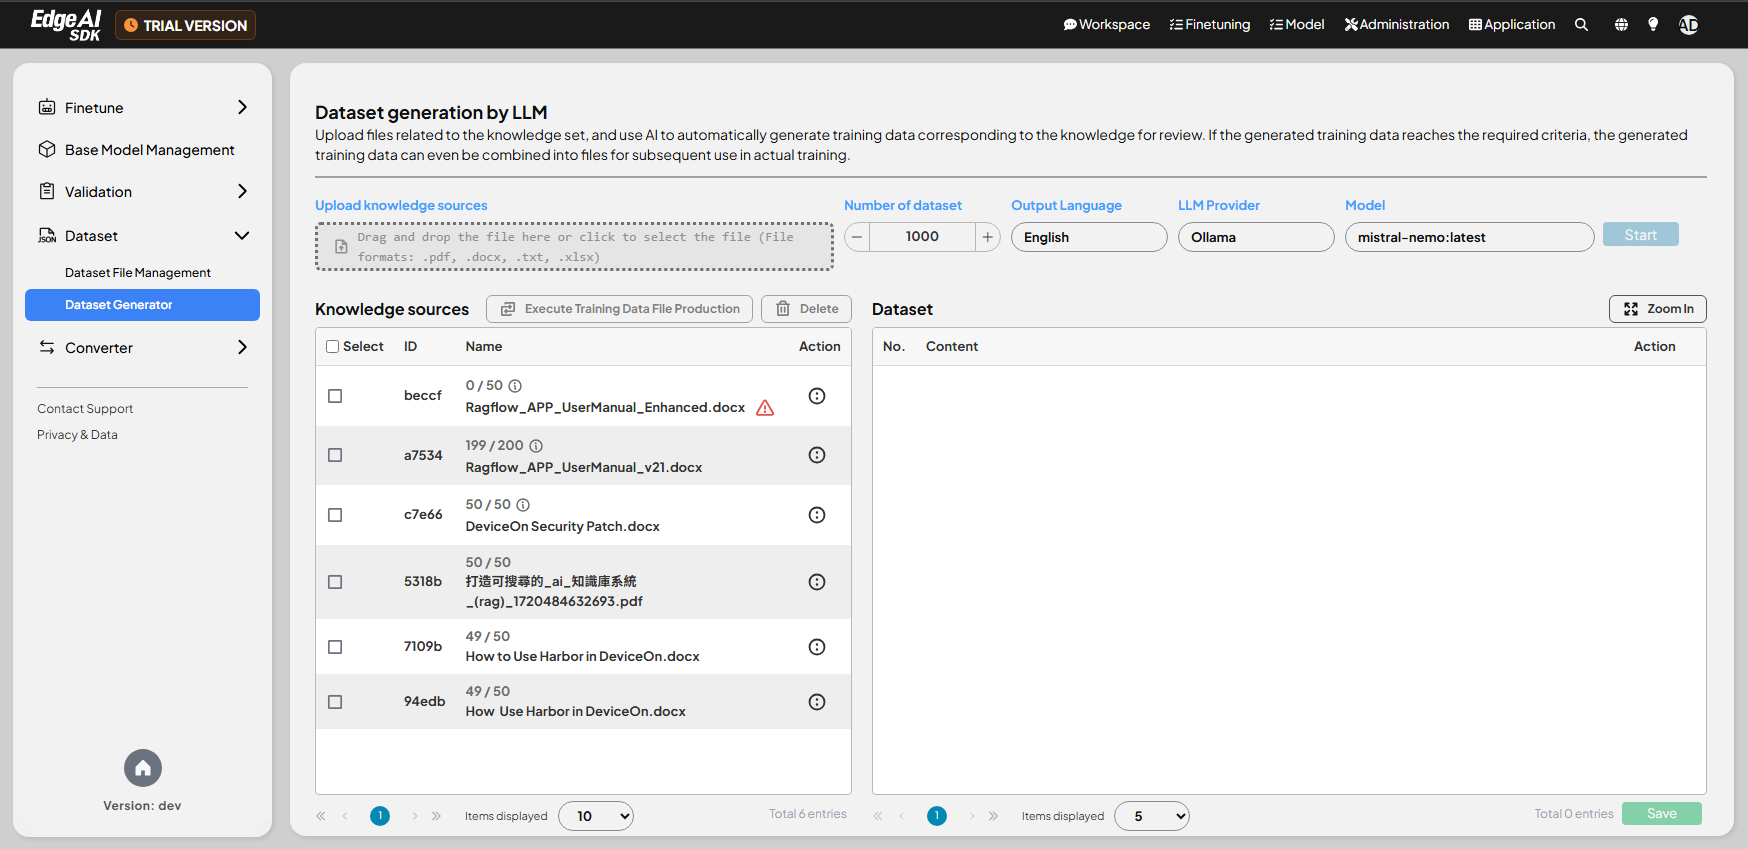Tick checkbox for row a7534
Screen dimensions: 1748x849
click(335, 455)
